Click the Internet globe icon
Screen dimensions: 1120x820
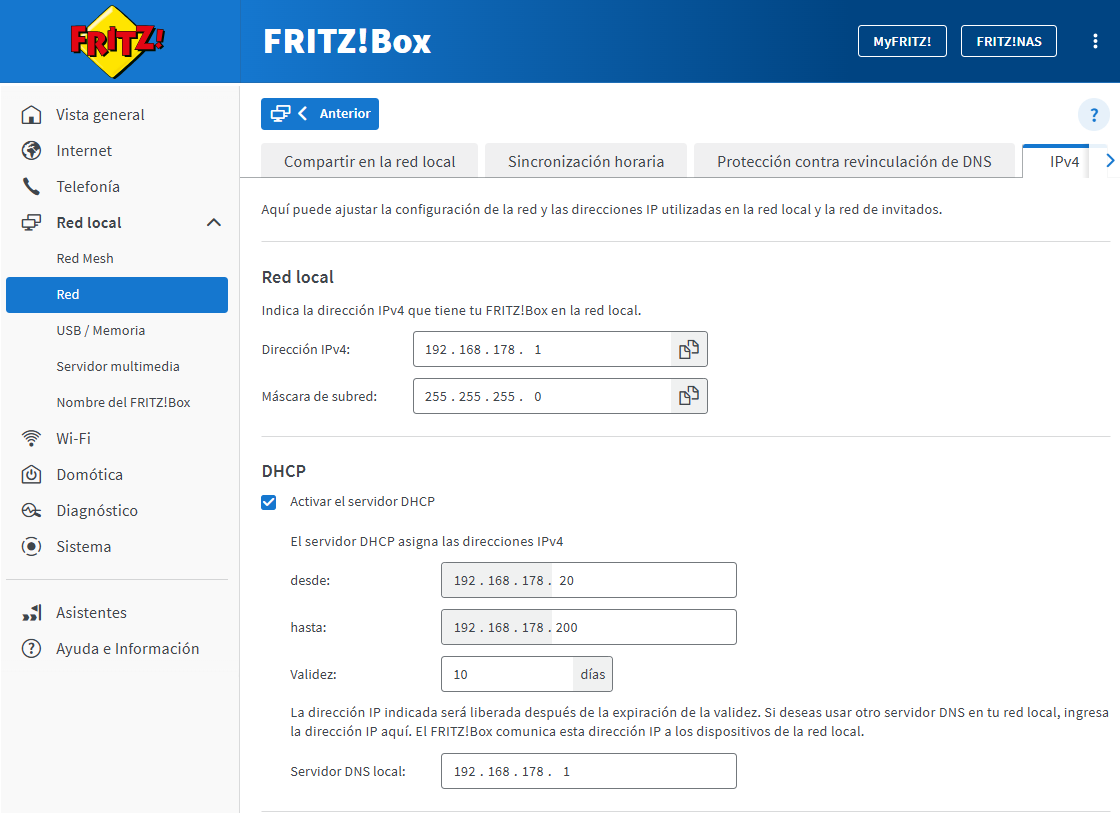pos(31,151)
